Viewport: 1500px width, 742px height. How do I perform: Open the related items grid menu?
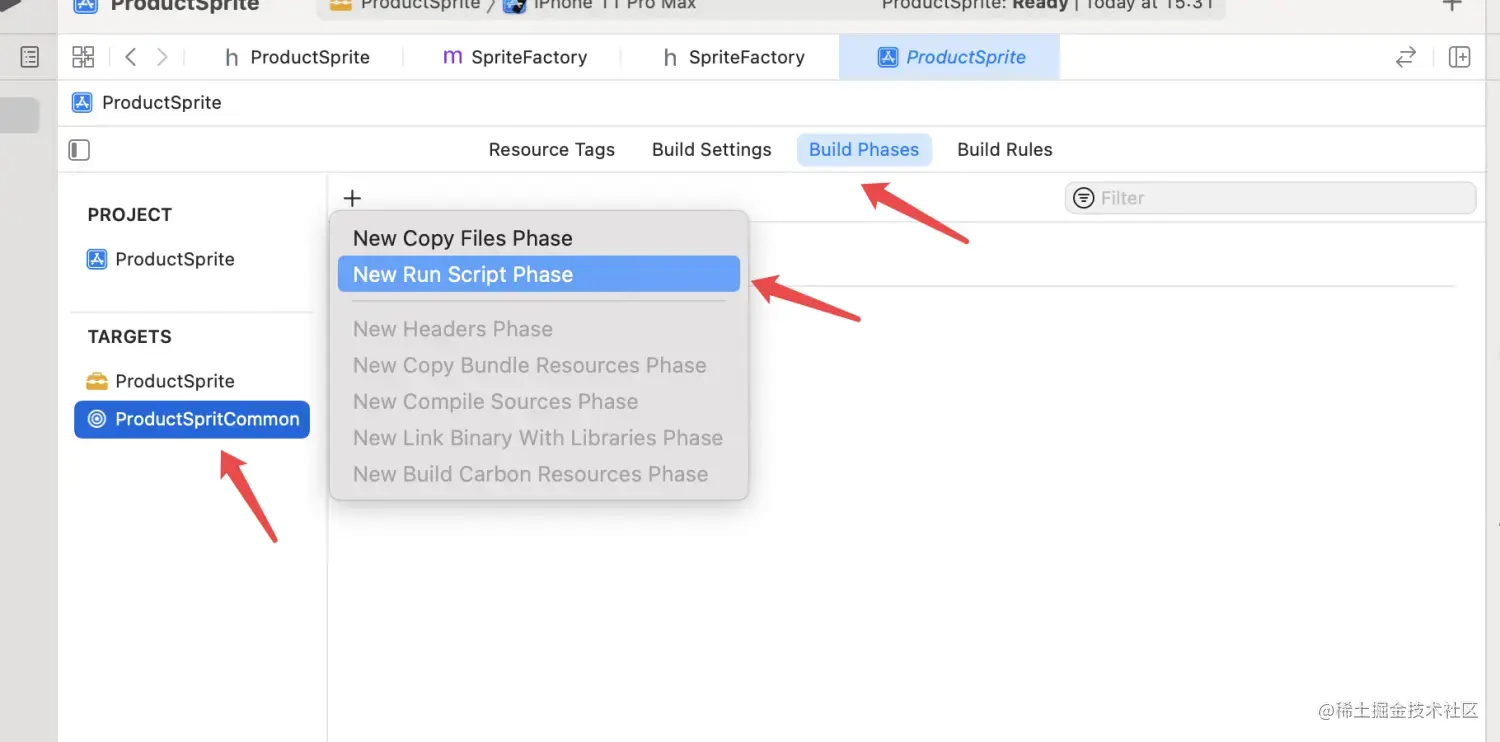[x=83, y=57]
